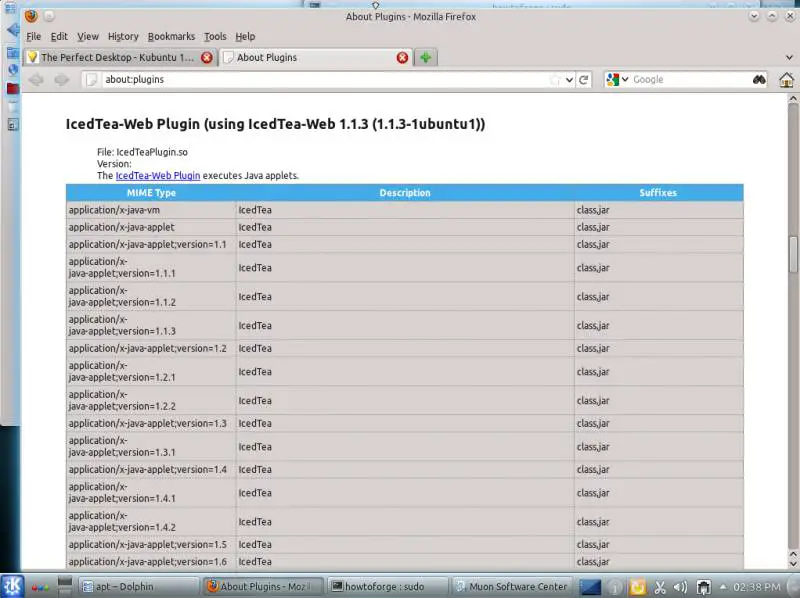
Task: Click the page identity icon in address bar
Action: tap(91, 80)
